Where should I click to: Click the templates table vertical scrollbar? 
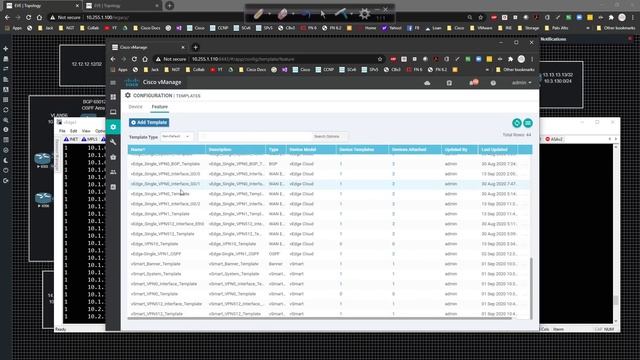pyautogui.click(x=531, y=288)
